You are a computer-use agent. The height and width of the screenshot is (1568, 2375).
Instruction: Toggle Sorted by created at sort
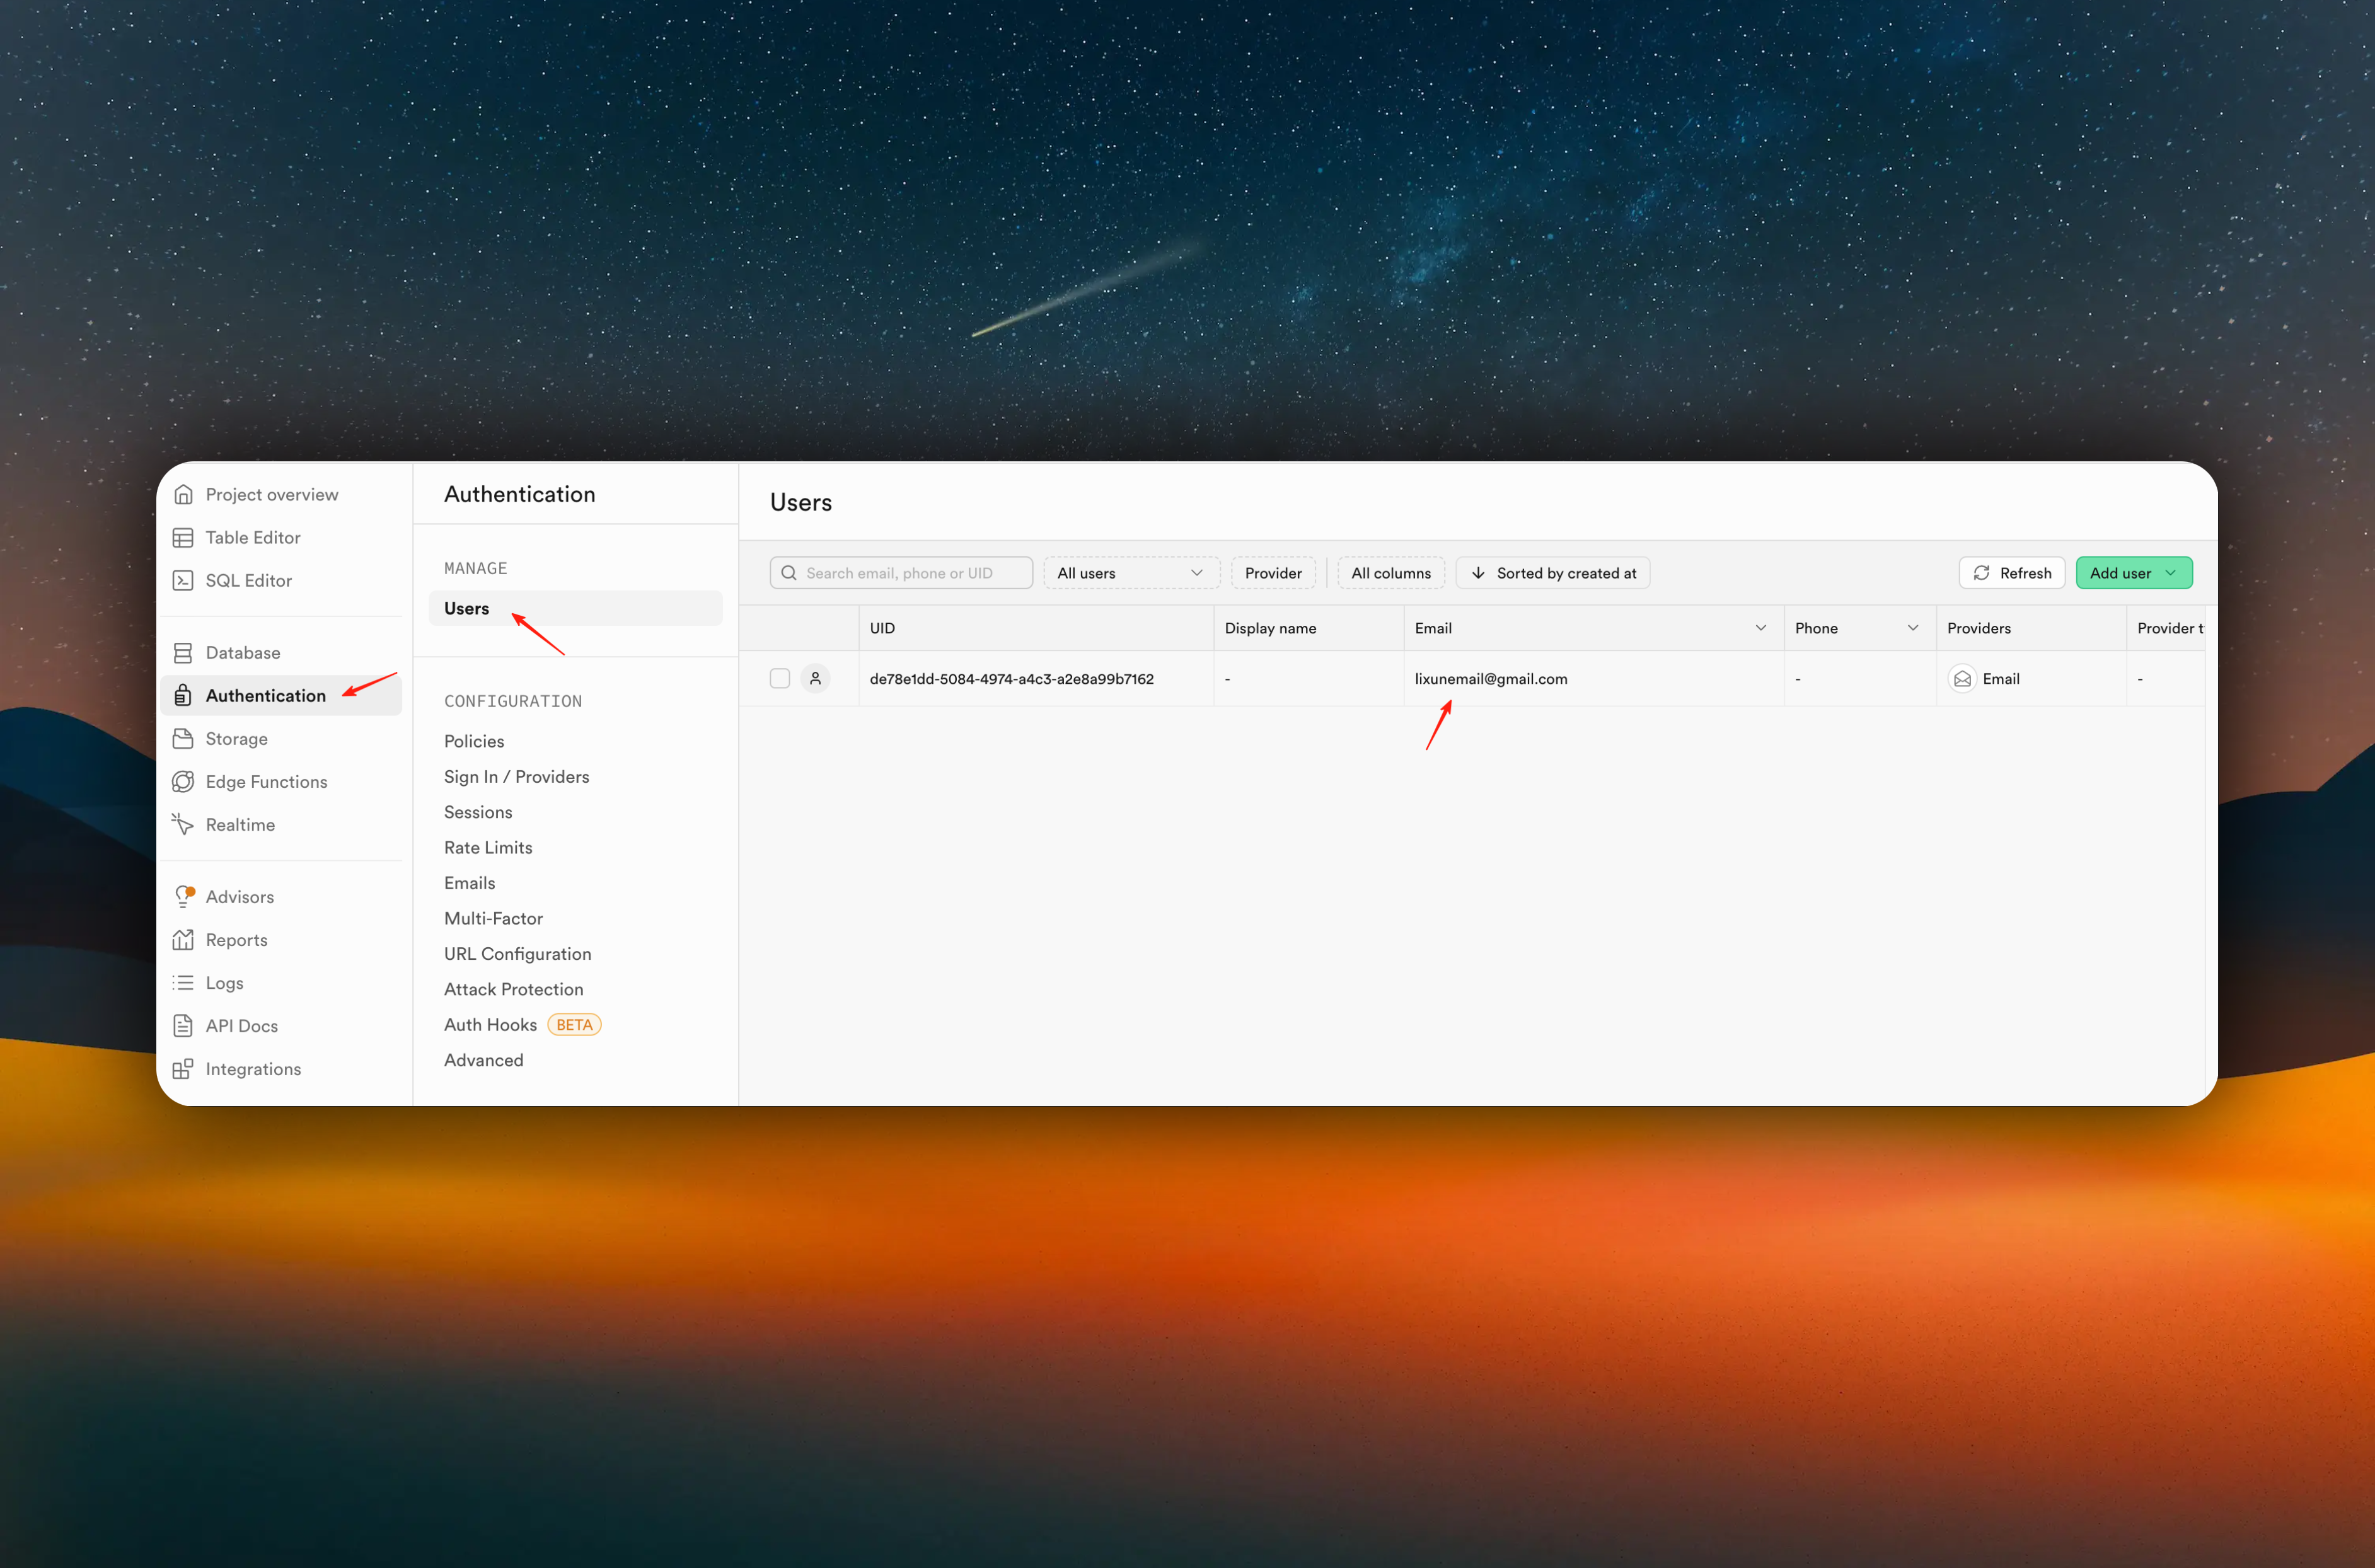(x=1552, y=573)
